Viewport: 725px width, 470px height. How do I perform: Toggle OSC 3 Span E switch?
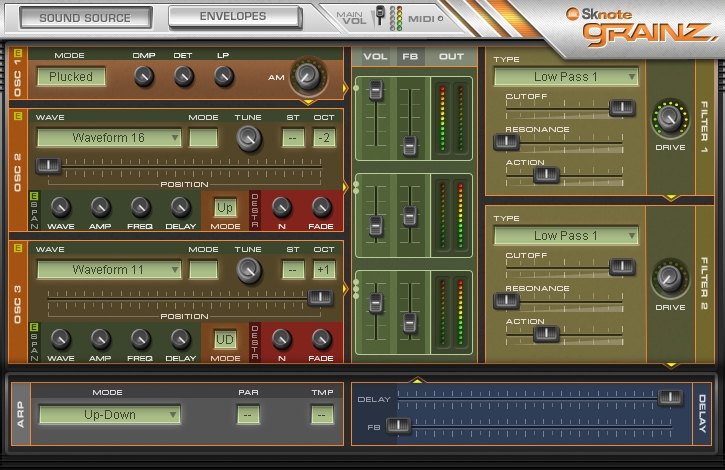(x=34, y=328)
